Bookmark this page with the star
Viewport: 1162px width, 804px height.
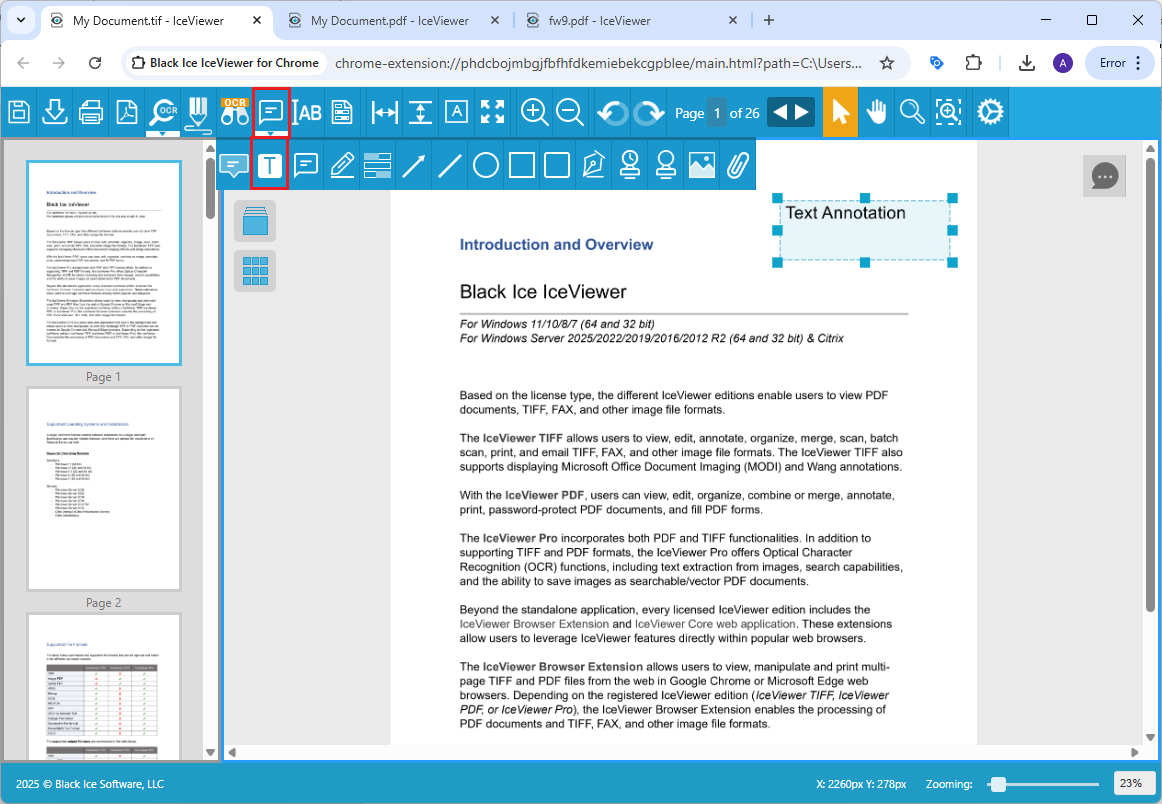pyautogui.click(x=886, y=63)
